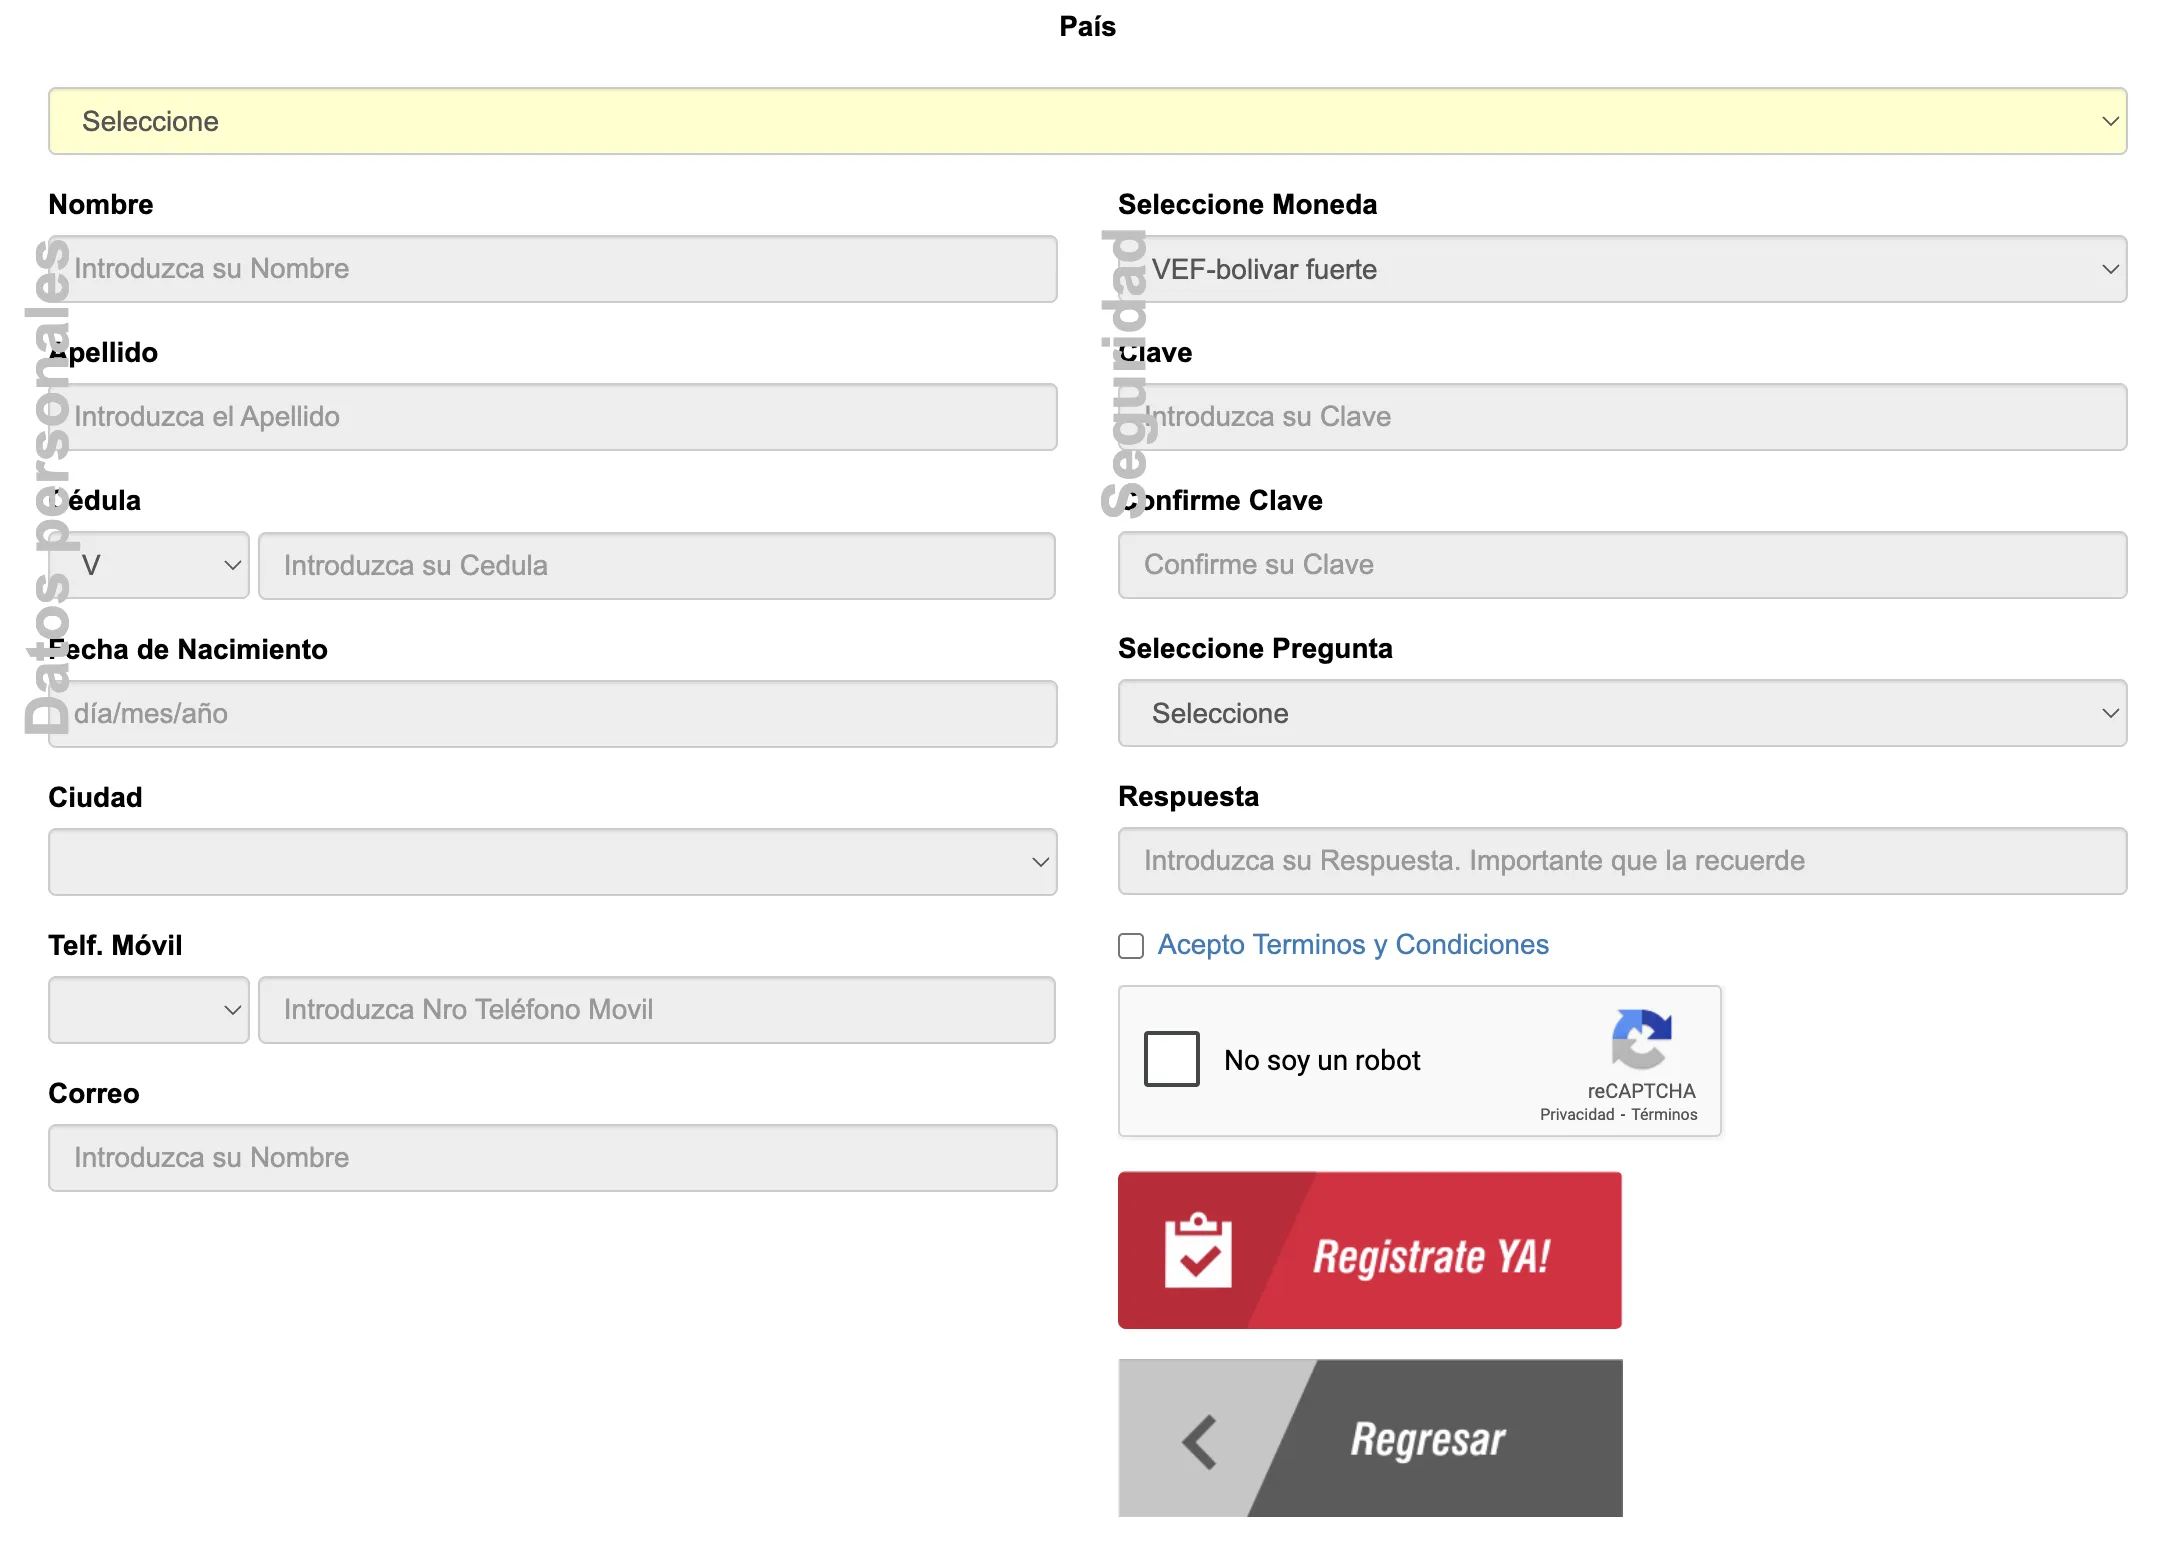Viewport: 2166px width, 1546px height.
Task: Open the Seleccione Moneda dropdown
Action: [1622, 269]
